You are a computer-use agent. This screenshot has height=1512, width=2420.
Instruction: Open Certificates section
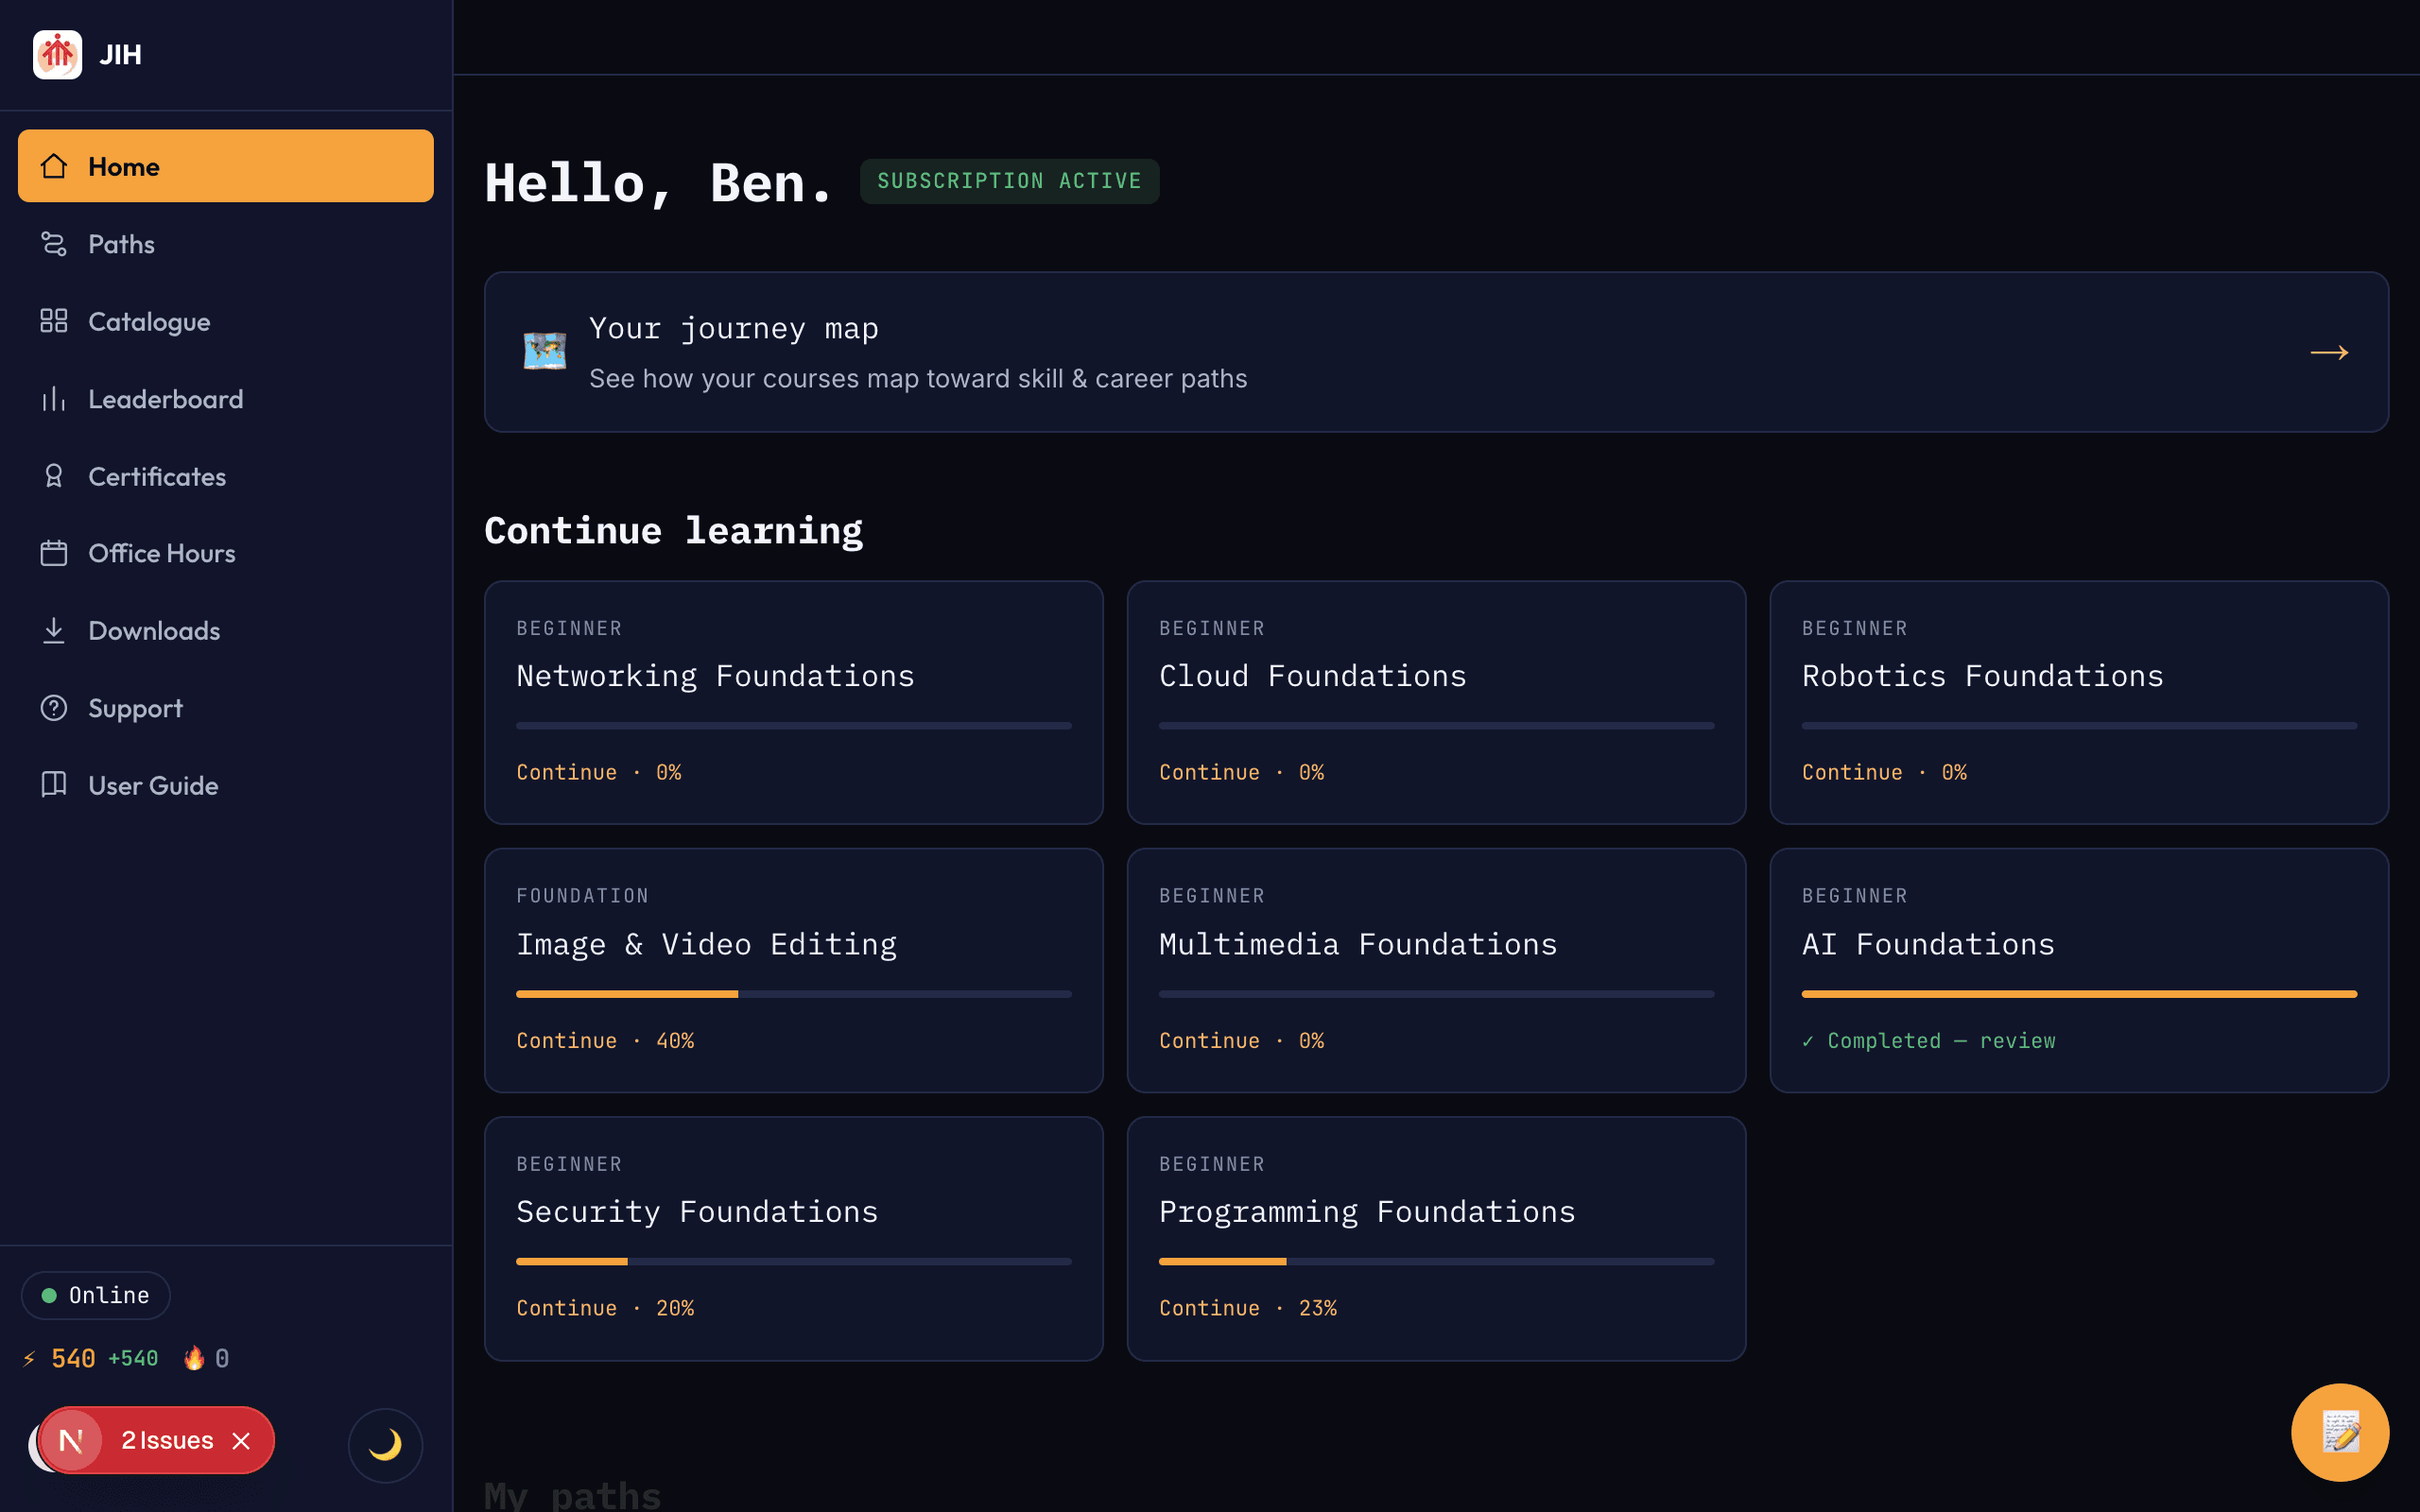226,476
